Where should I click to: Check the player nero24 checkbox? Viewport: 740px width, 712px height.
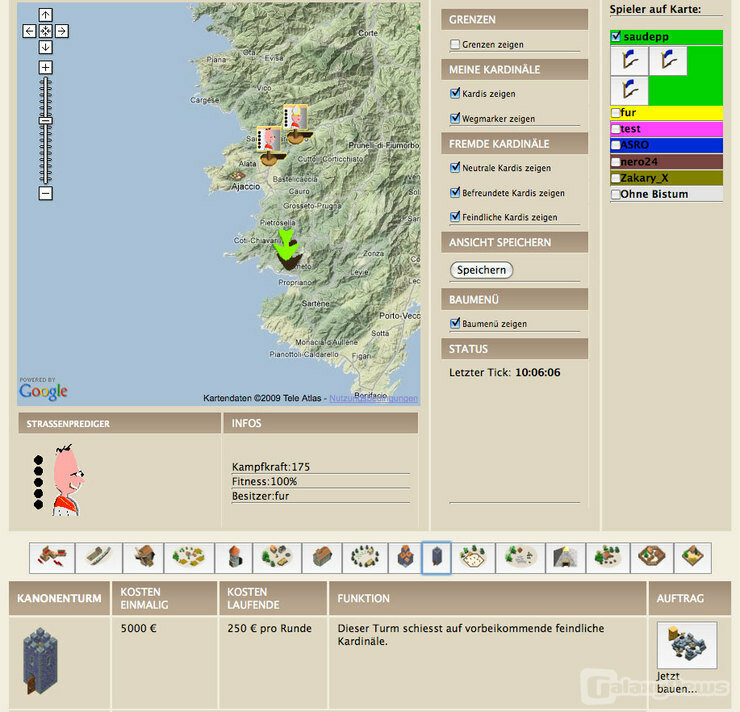pyautogui.click(x=616, y=162)
